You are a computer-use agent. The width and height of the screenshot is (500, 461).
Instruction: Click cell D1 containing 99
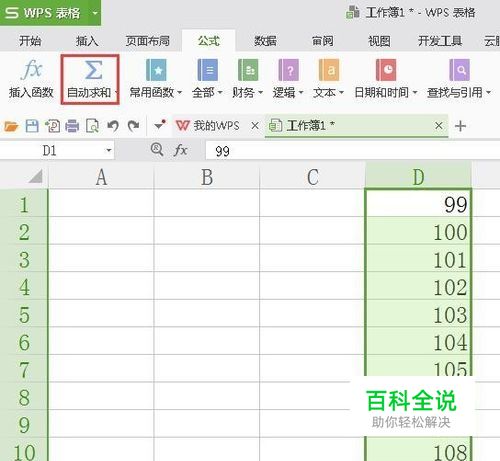(418, 203)
